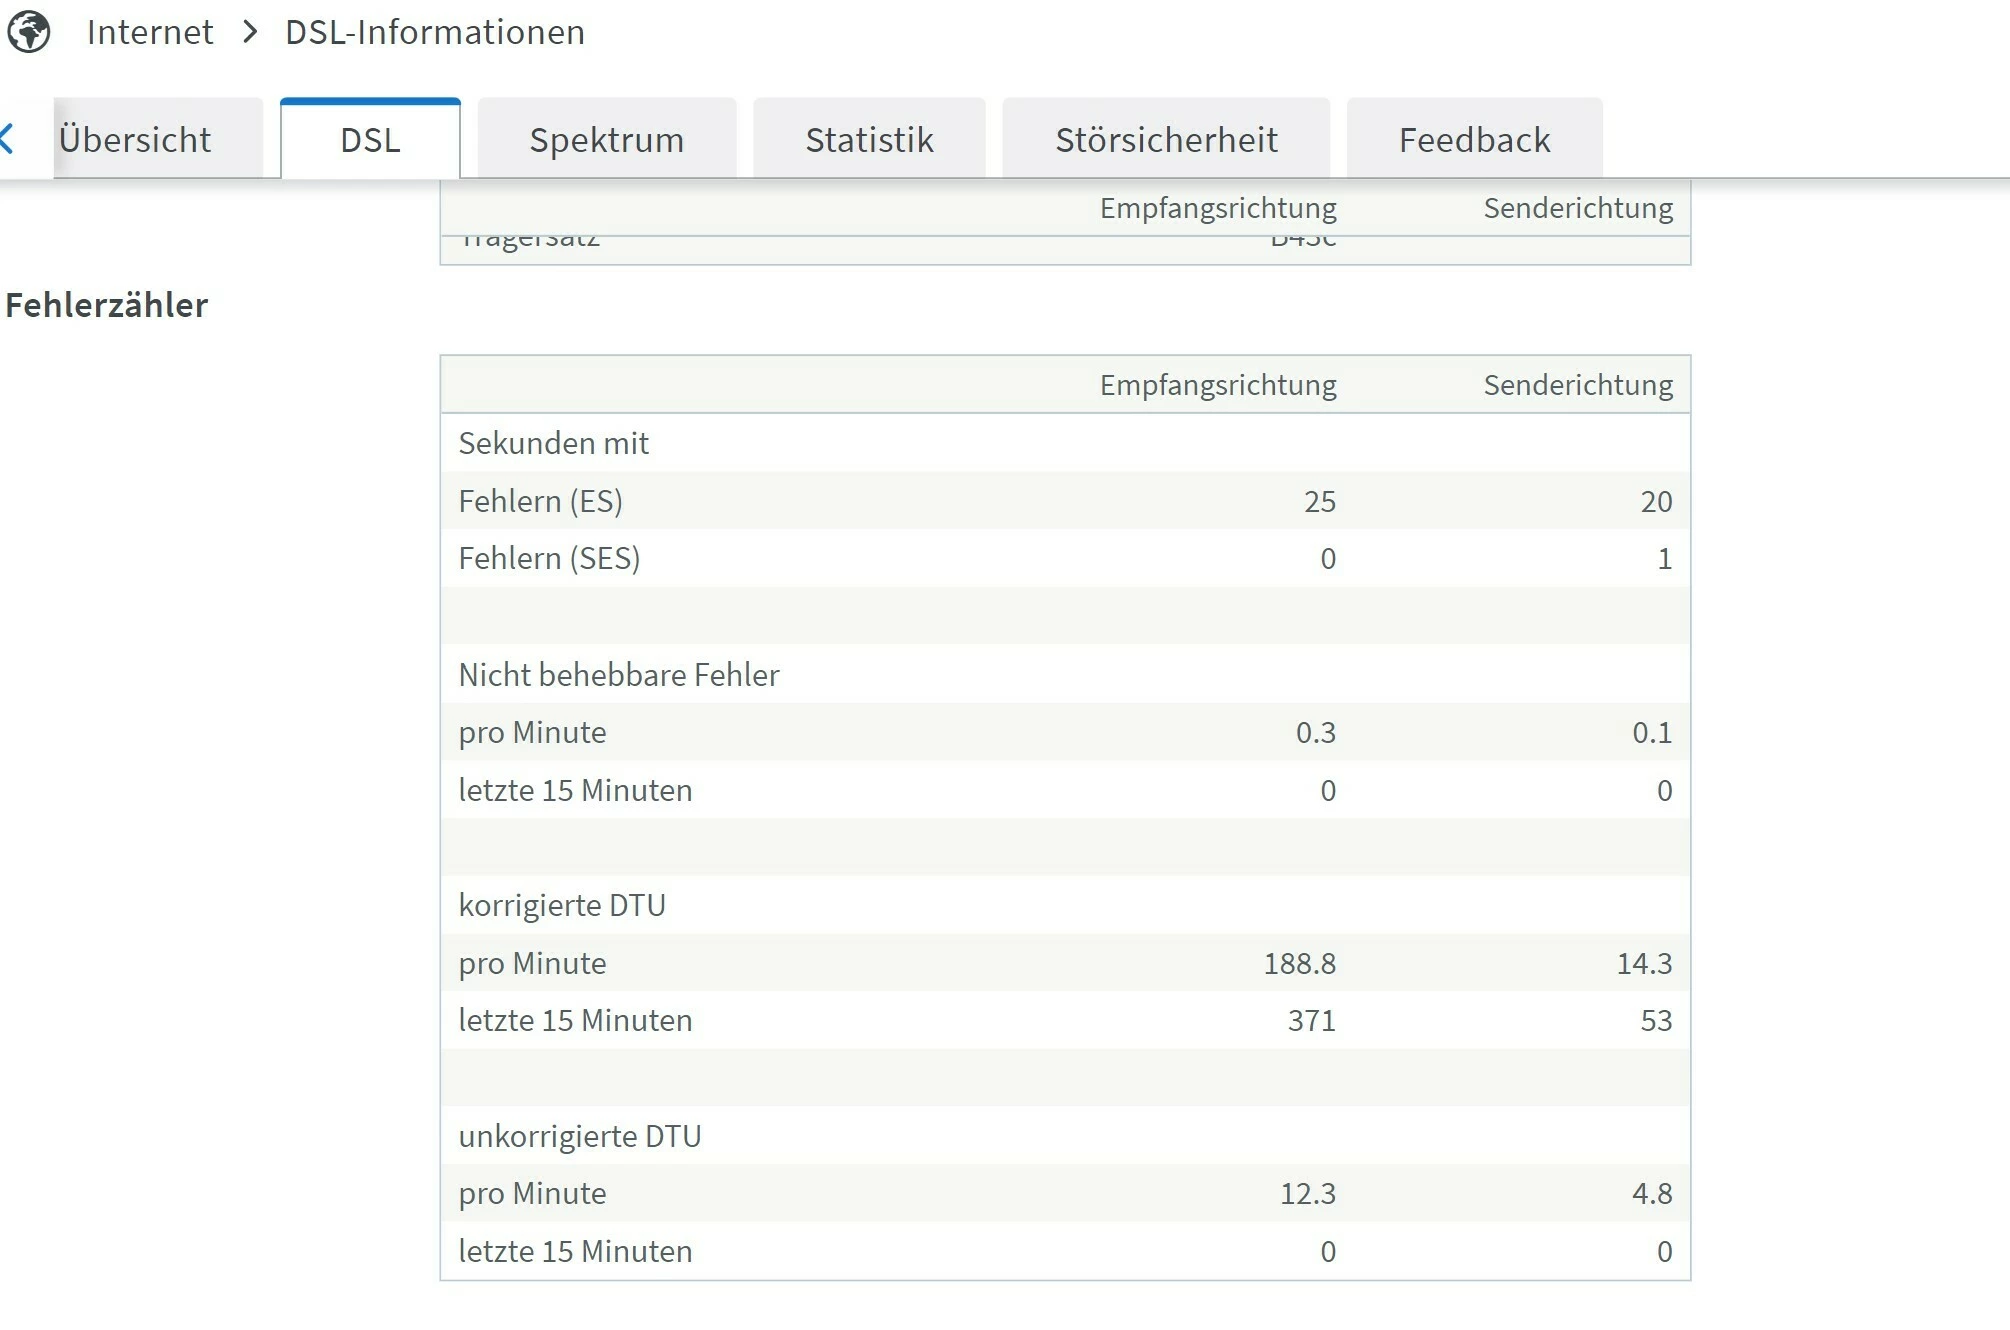Click the DSL-Informationen breadcrumb title
The height and width of the screenshot is (1330, 2010).
tap(434, 32)
